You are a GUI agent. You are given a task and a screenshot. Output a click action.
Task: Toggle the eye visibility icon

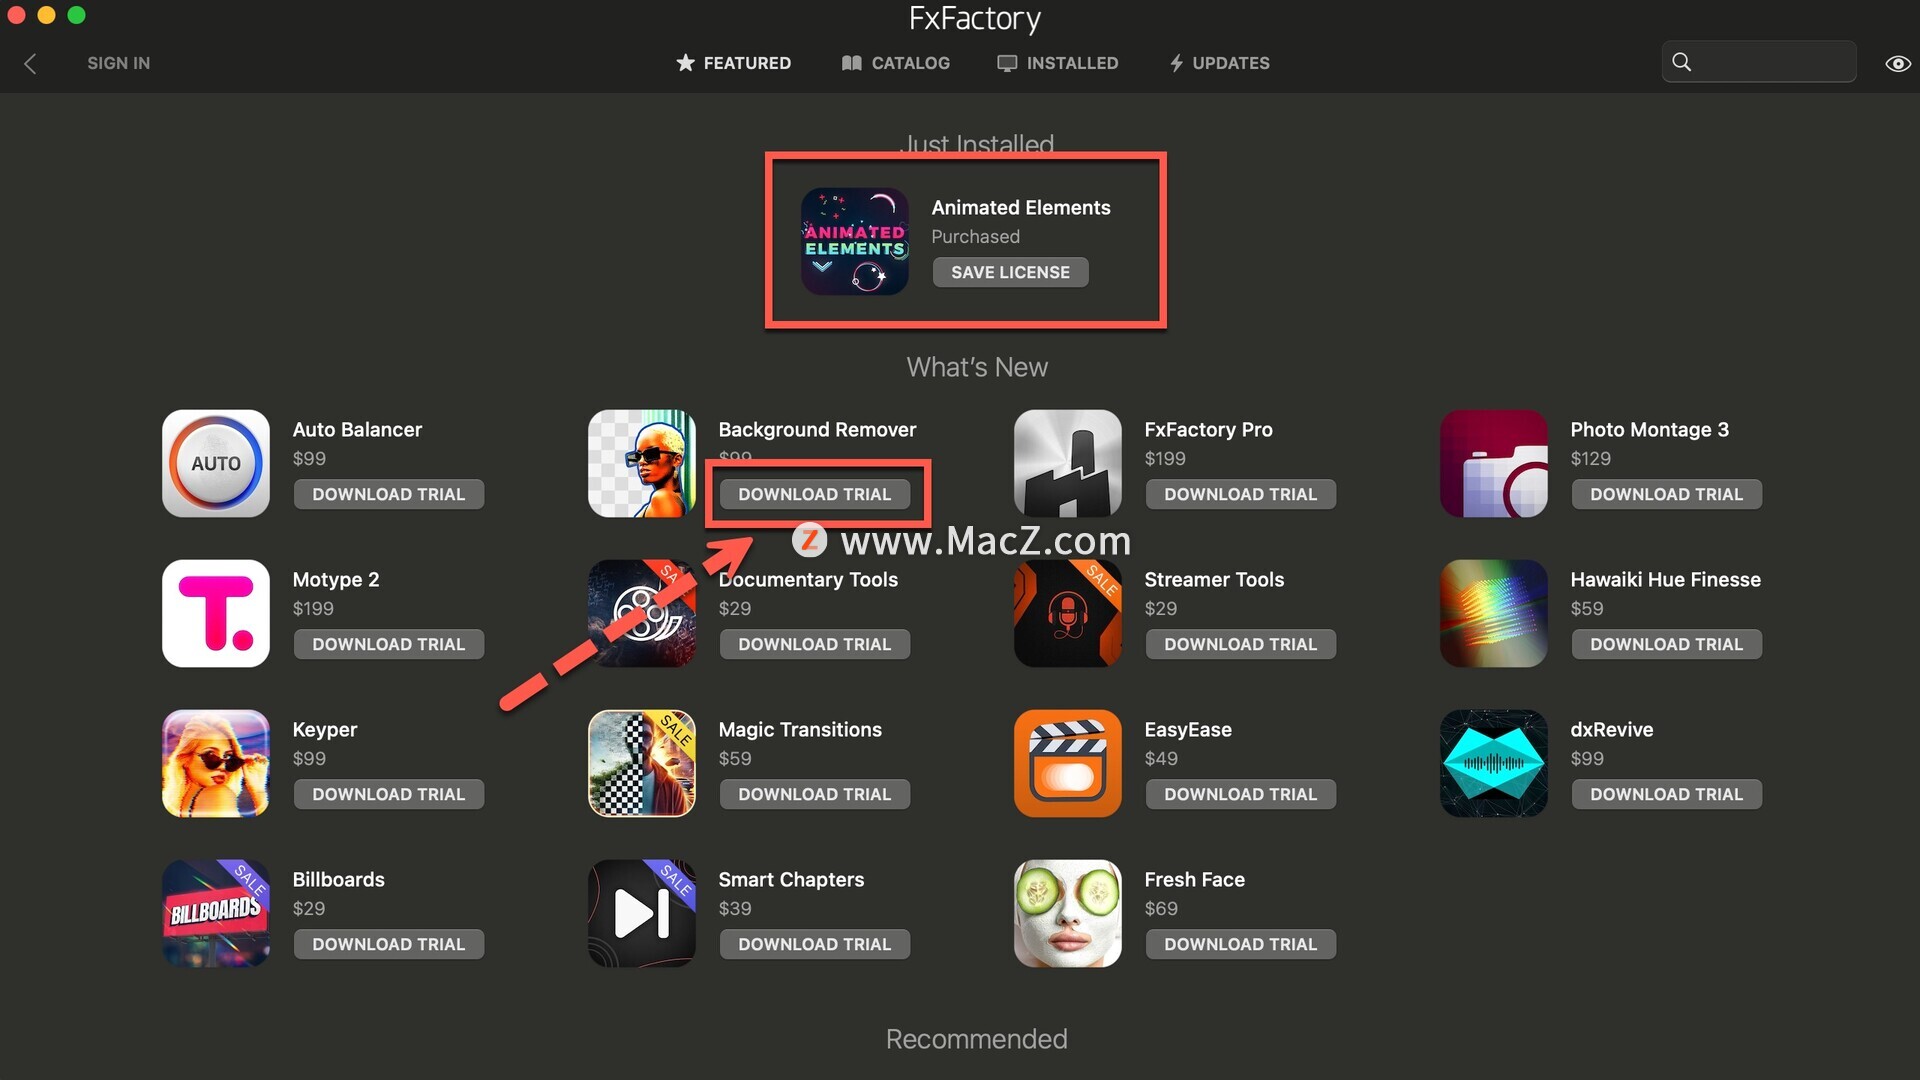1897,63
